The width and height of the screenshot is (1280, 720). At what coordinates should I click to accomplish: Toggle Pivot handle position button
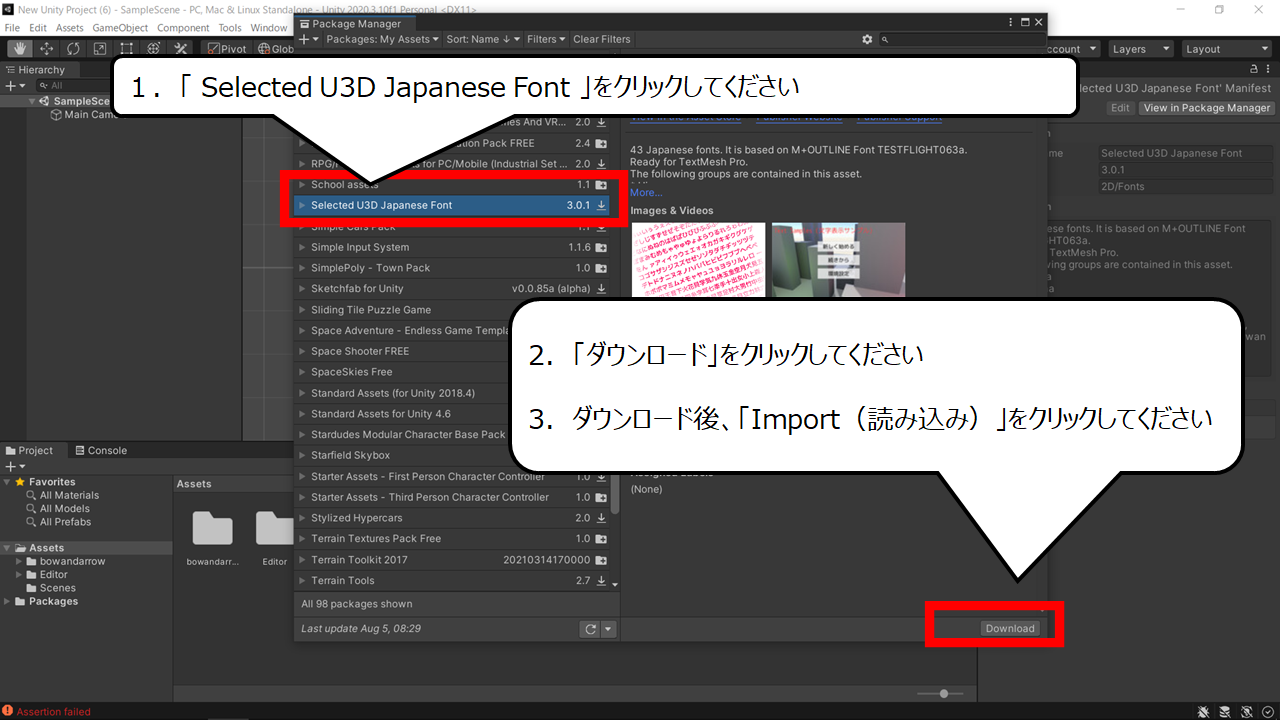click(226, 48)
